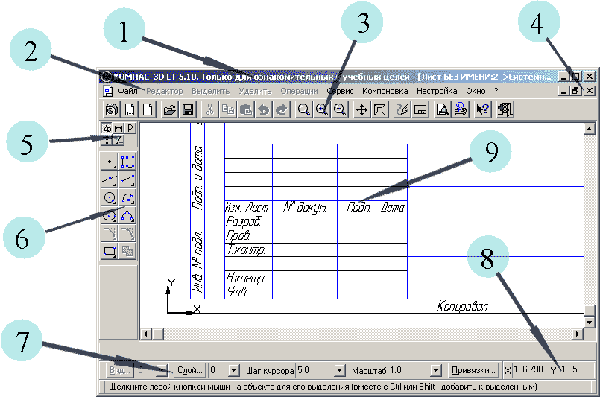Activate the pan four-arrow tool

pyautogui.click(x=361, y=110)
